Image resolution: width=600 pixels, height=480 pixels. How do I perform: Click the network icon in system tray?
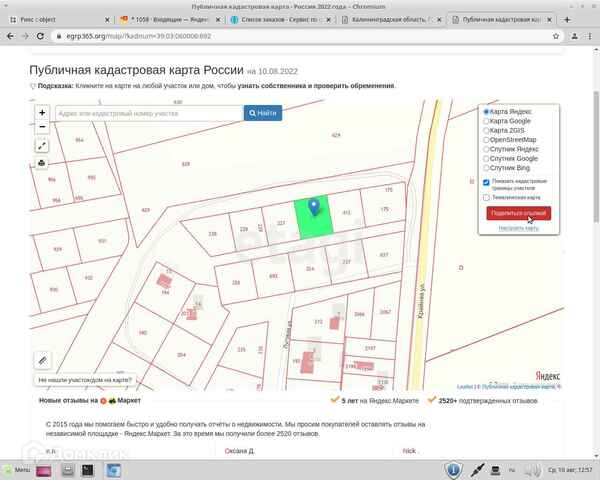[496, 470]
